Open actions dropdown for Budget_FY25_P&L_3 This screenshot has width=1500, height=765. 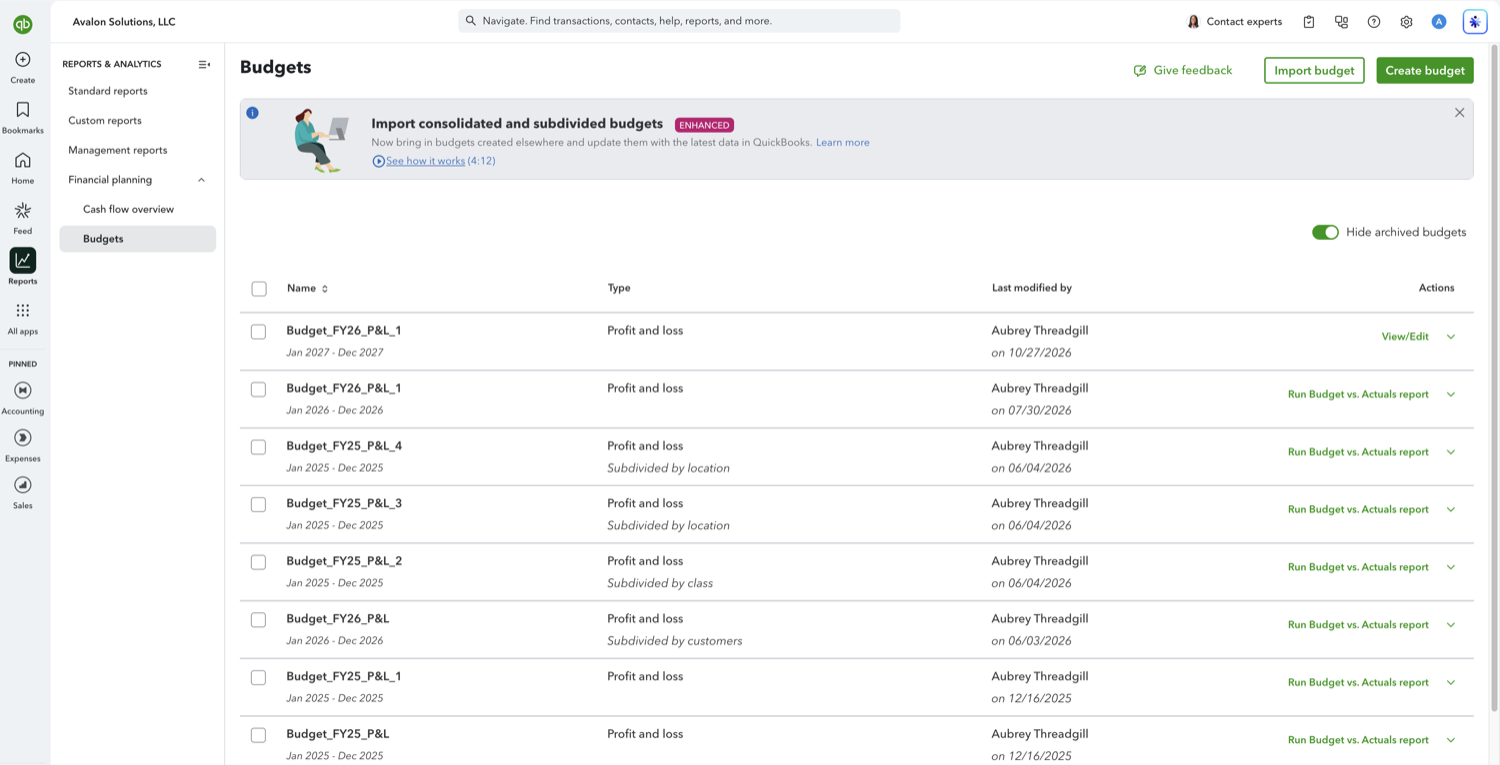tap(1451, 510)
